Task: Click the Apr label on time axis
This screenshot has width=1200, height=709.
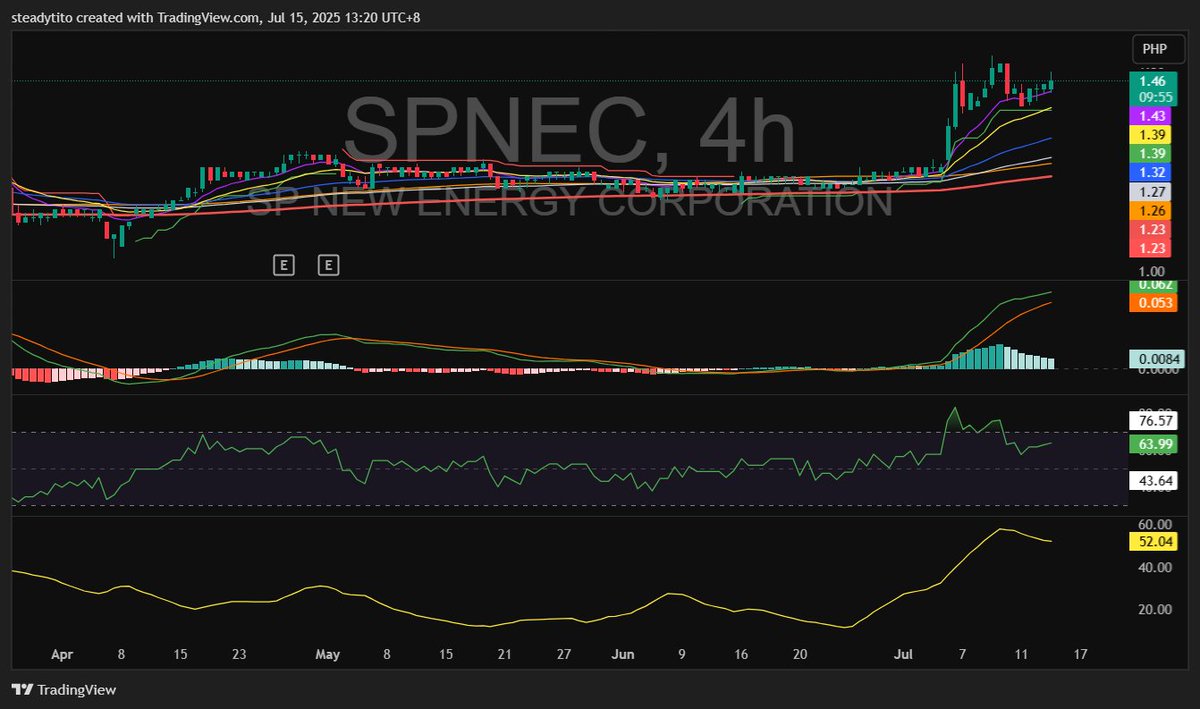Action: pos(62,655)
